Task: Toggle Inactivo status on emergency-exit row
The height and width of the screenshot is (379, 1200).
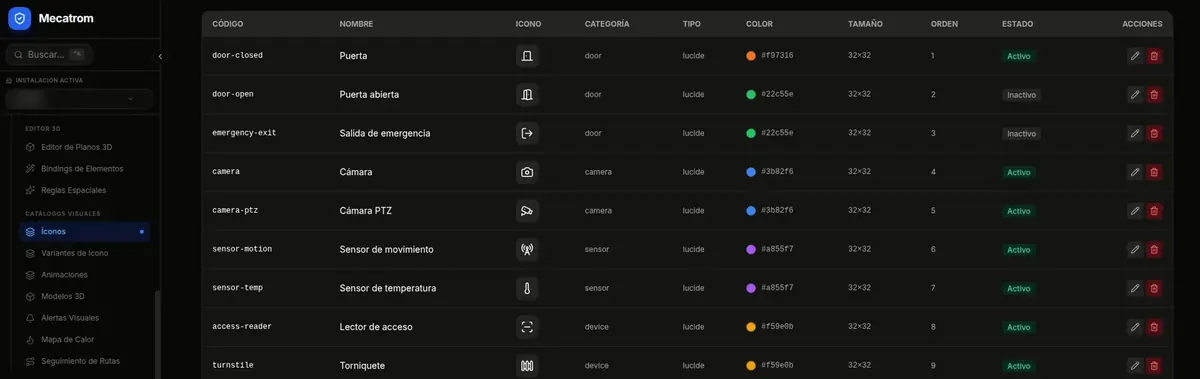Action: click(1021, 134)
